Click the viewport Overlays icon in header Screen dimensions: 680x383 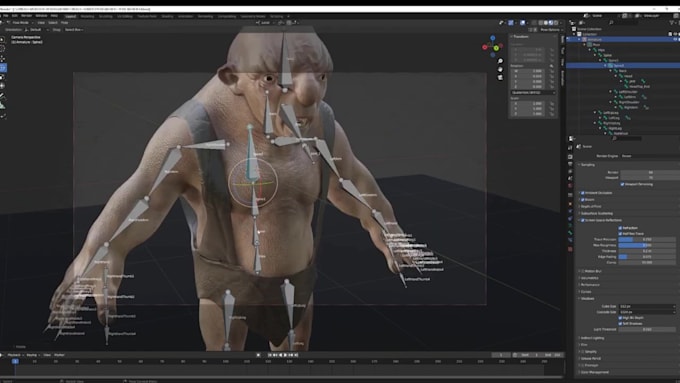tap(523, 23)
